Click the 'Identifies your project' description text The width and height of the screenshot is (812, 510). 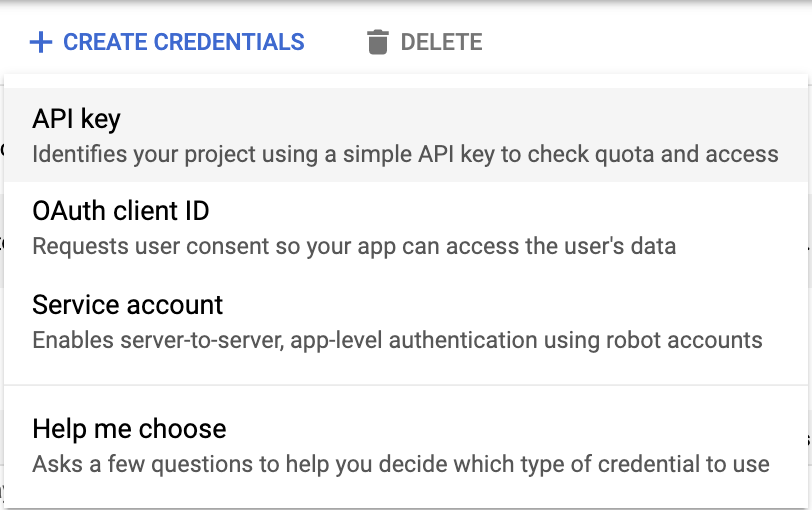405,154
